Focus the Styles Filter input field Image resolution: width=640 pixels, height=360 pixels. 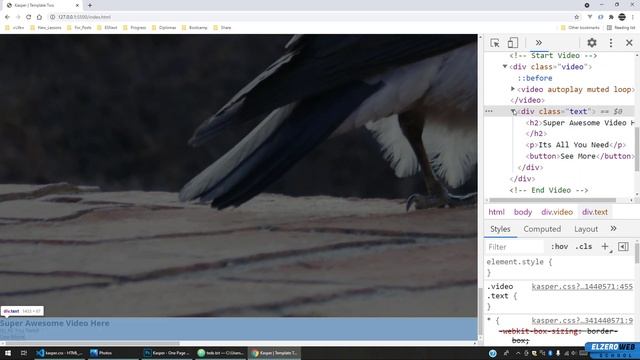click(x=515, y=247)
